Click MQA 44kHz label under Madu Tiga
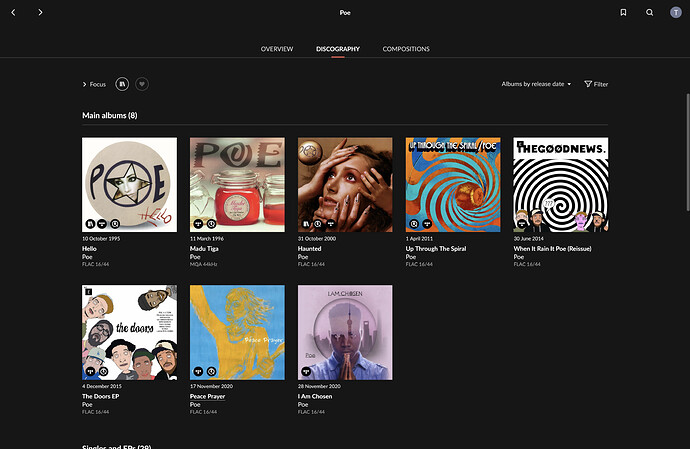 (203, 264)
